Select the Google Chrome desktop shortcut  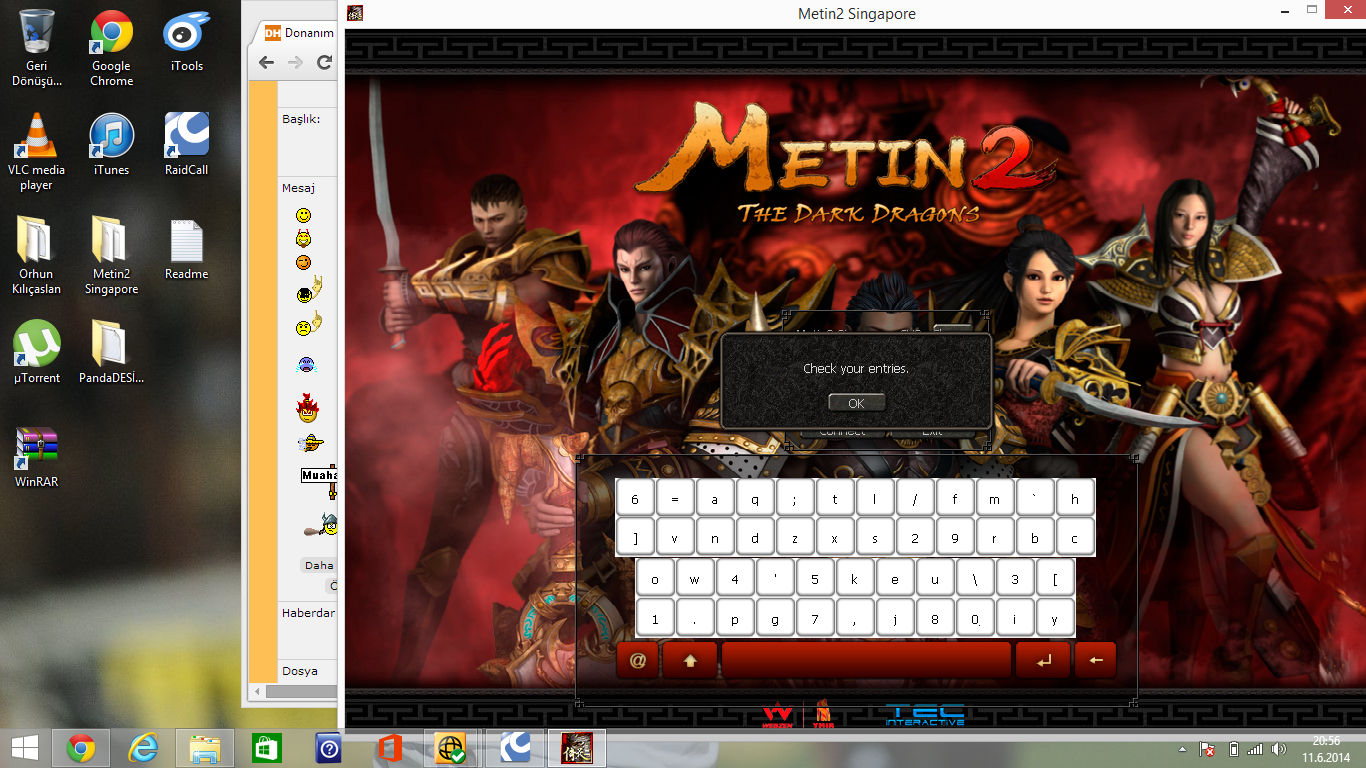pyautogui.click(x=111, y=48)
